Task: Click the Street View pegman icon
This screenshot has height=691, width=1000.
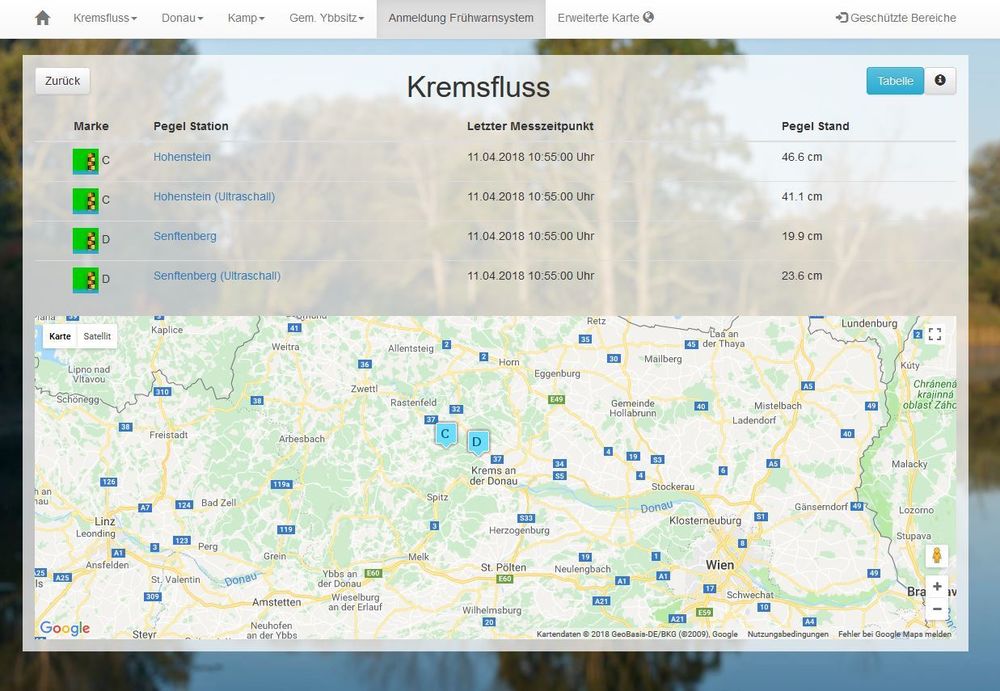Action: coord(936,555)
